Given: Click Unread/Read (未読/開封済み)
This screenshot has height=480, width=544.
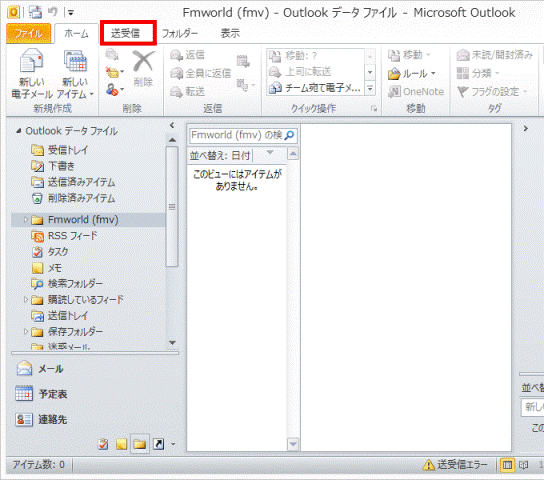Looking at the screenshot, I should pyautogui.click(x=494, y=55).
